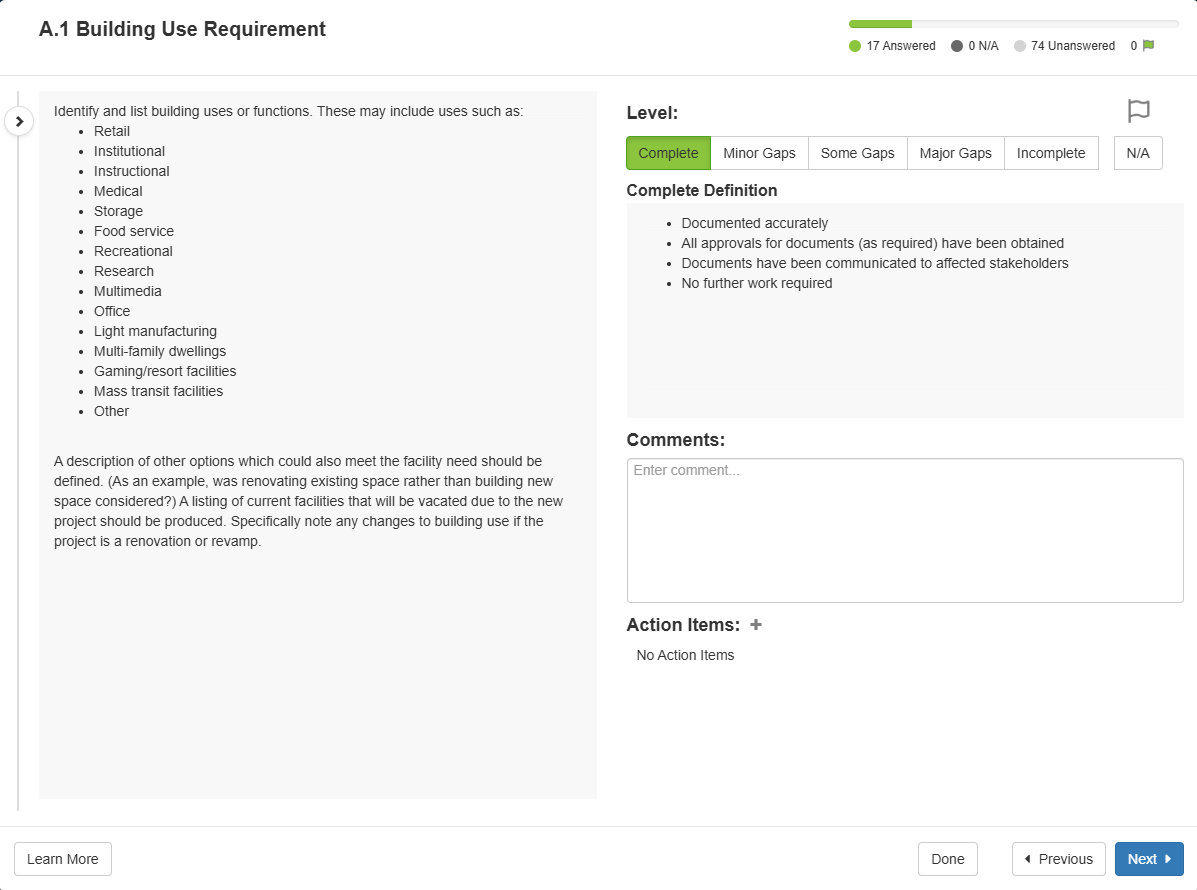Add an action item with plus icon

coord(756,625)
